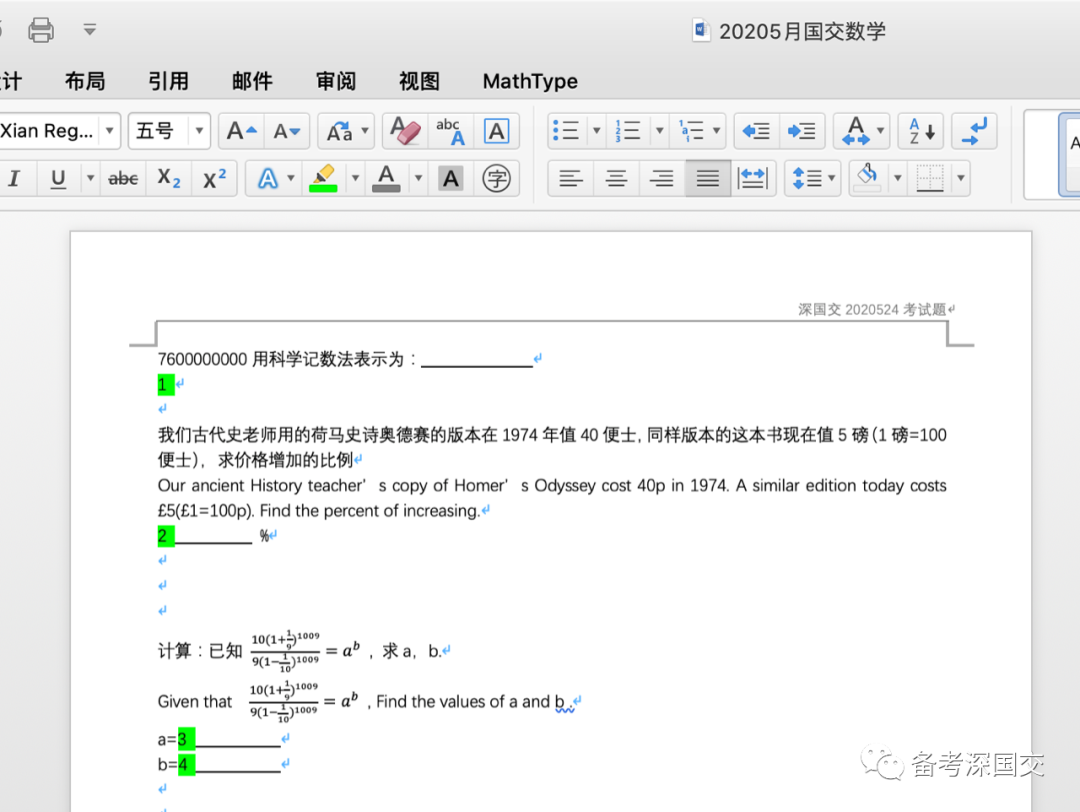Increase font size with grow button

pyautogui.click(x=241, y=131)
